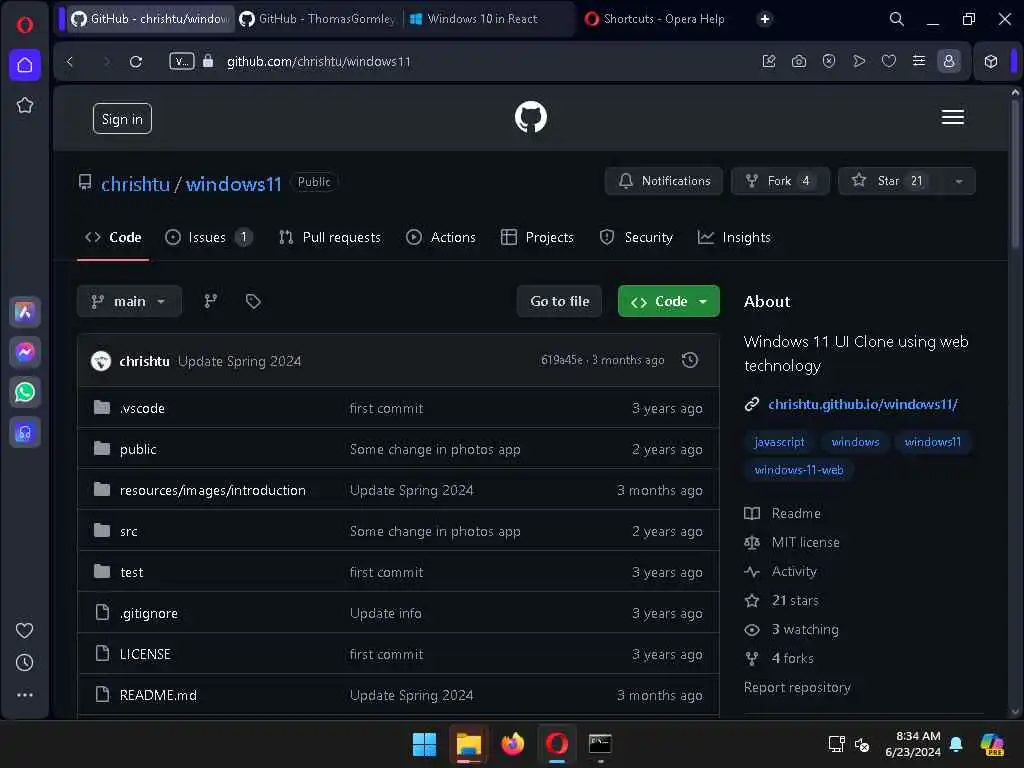This screenshot has width=1024, height=768.
Task: Open music player icon in sidebar
Action: [25, 432]
